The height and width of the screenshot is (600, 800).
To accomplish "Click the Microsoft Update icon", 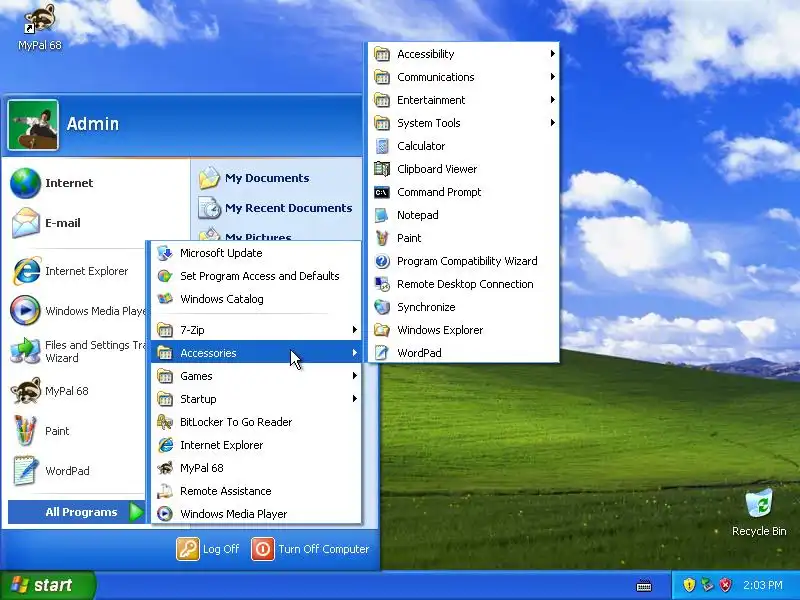I will point(165,253).
